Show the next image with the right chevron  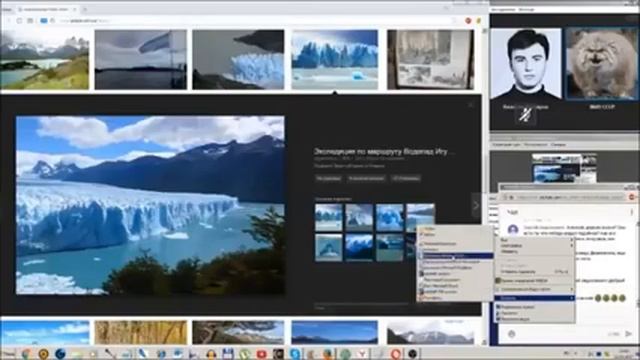476,205
